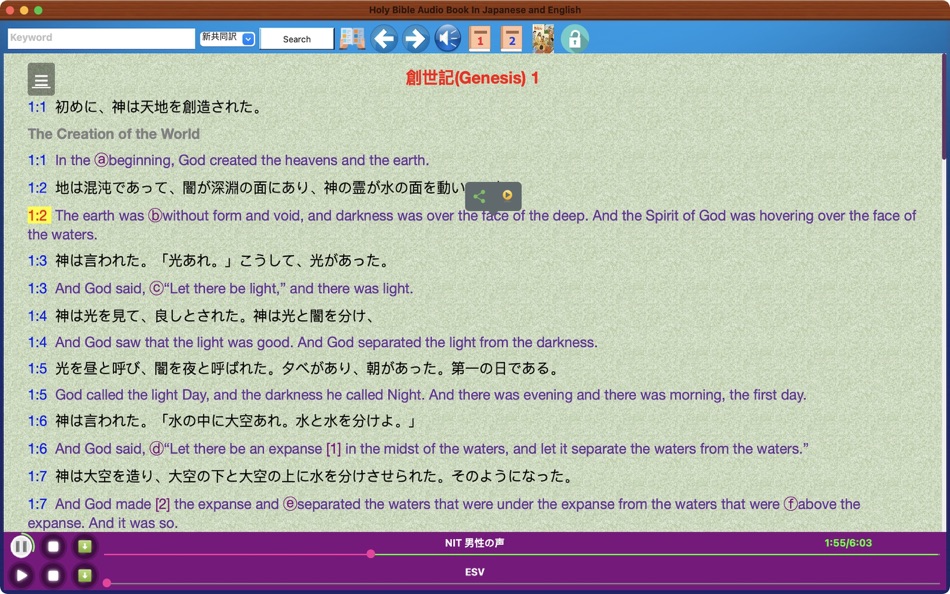Open the hamburger menu above chapter text

(x=39, y=79)
